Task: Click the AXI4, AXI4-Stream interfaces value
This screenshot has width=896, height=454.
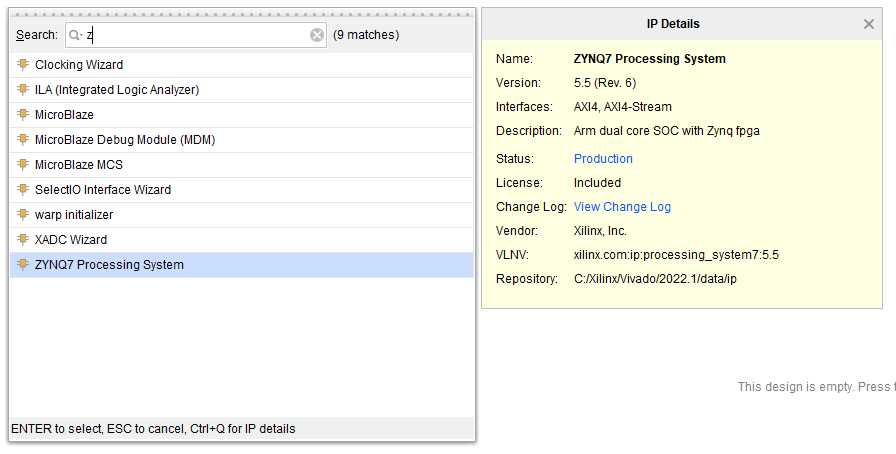Action: [623, 107]
